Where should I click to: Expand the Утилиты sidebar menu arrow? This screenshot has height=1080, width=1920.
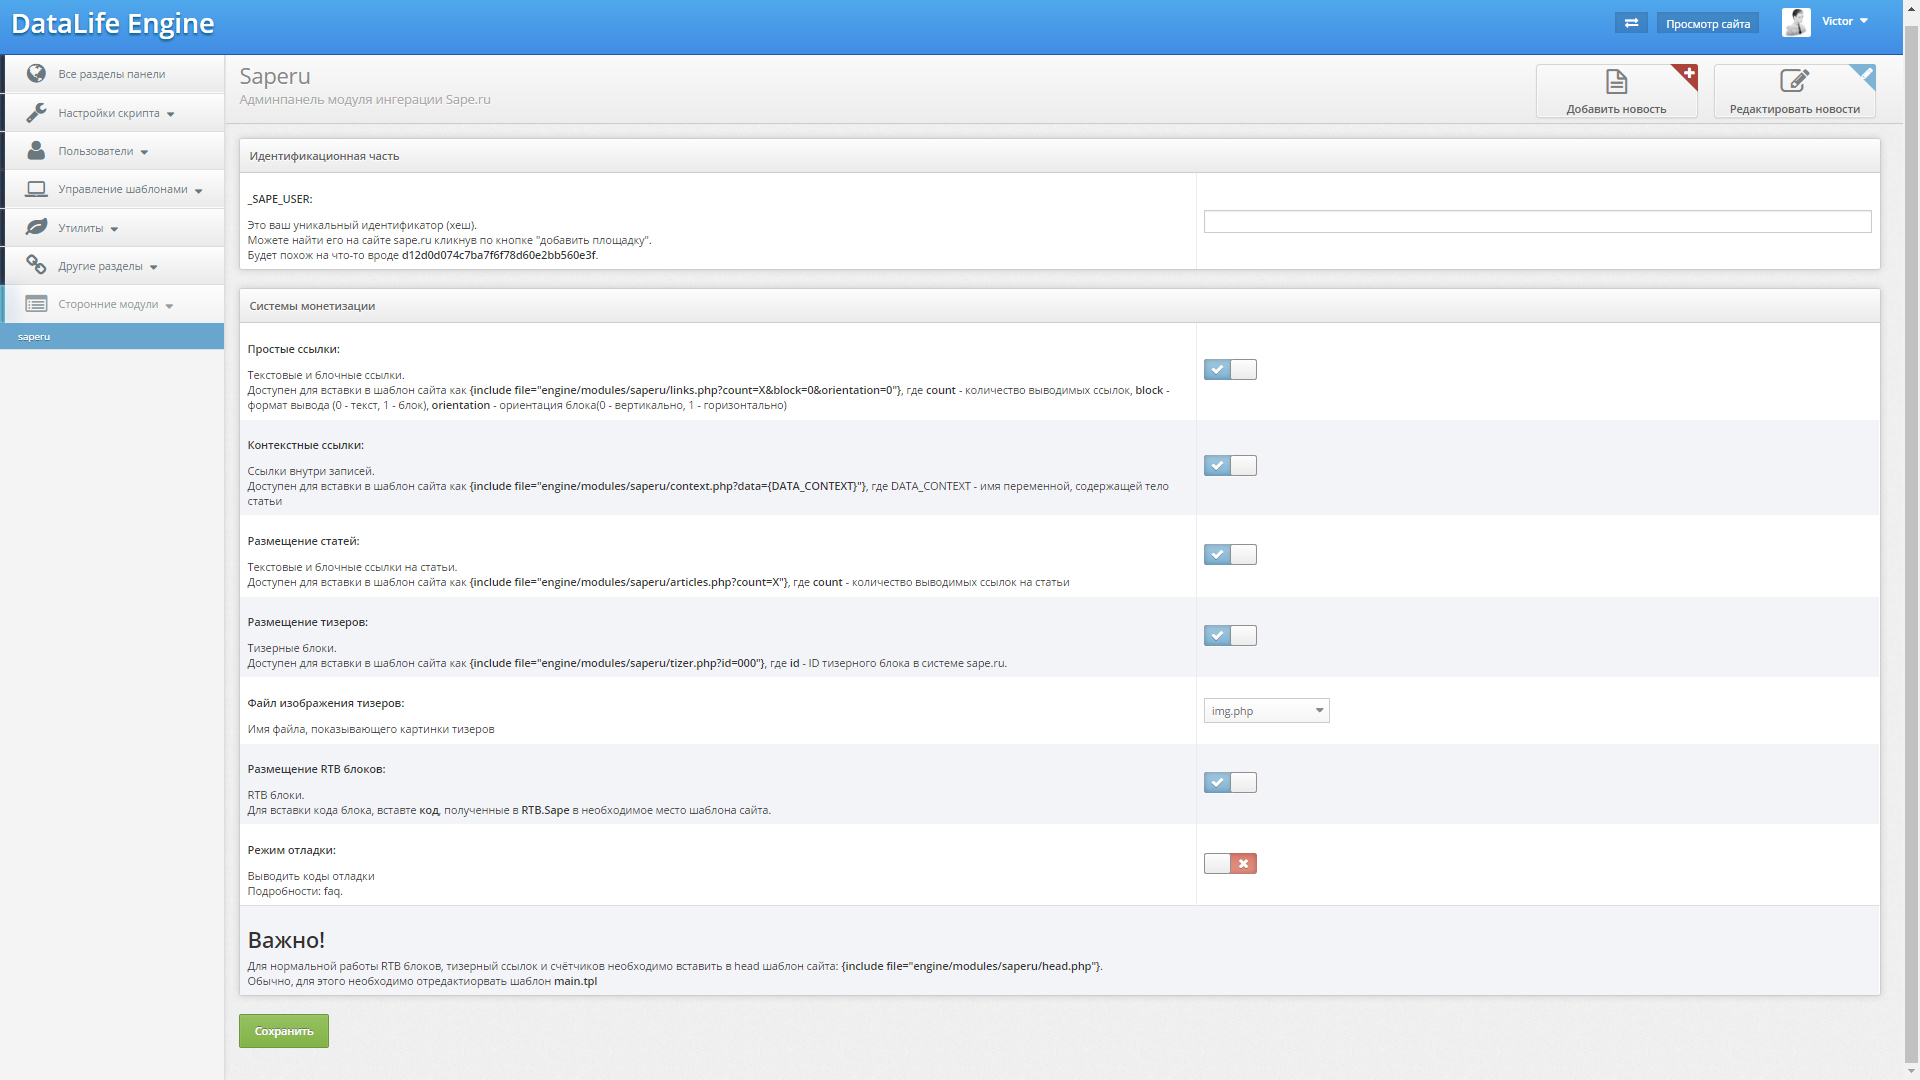click(115, 229)
